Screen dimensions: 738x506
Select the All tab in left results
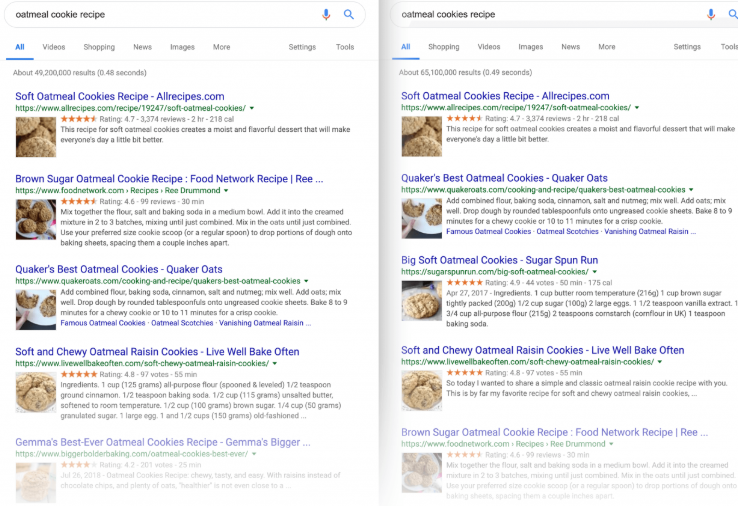click(20, 47)
